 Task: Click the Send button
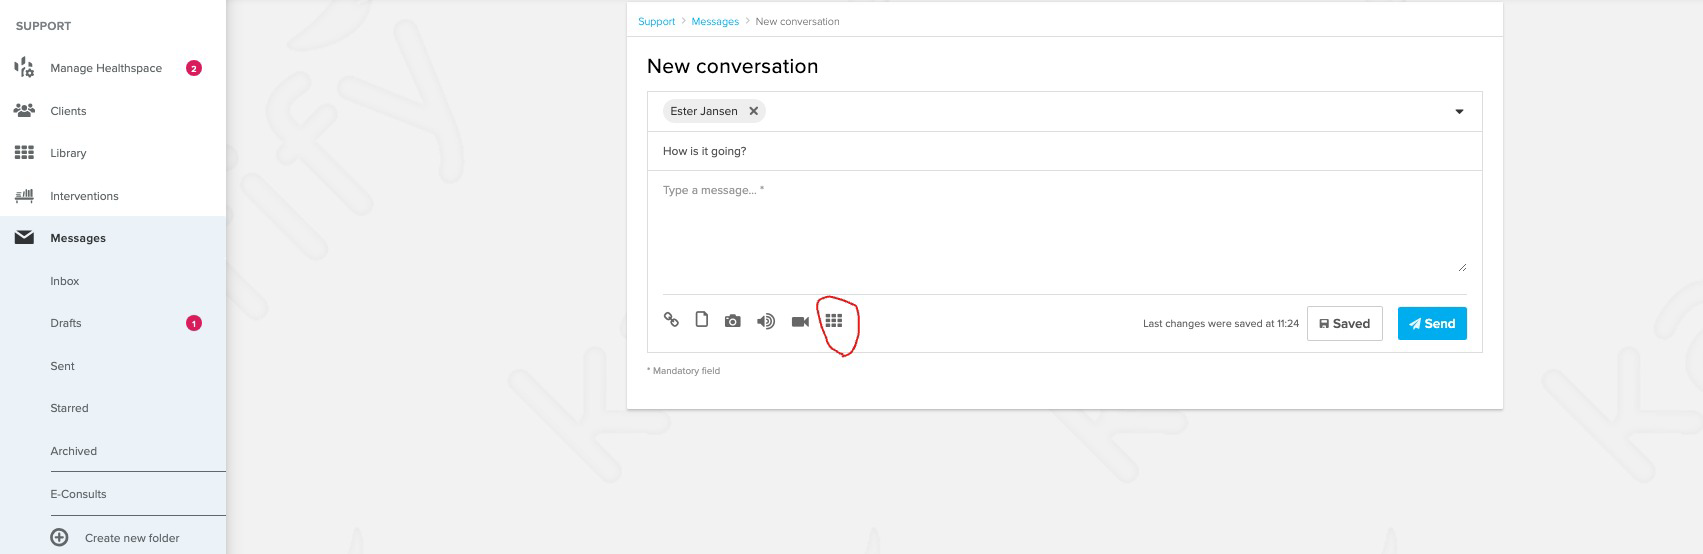(x=1432, y=323)
